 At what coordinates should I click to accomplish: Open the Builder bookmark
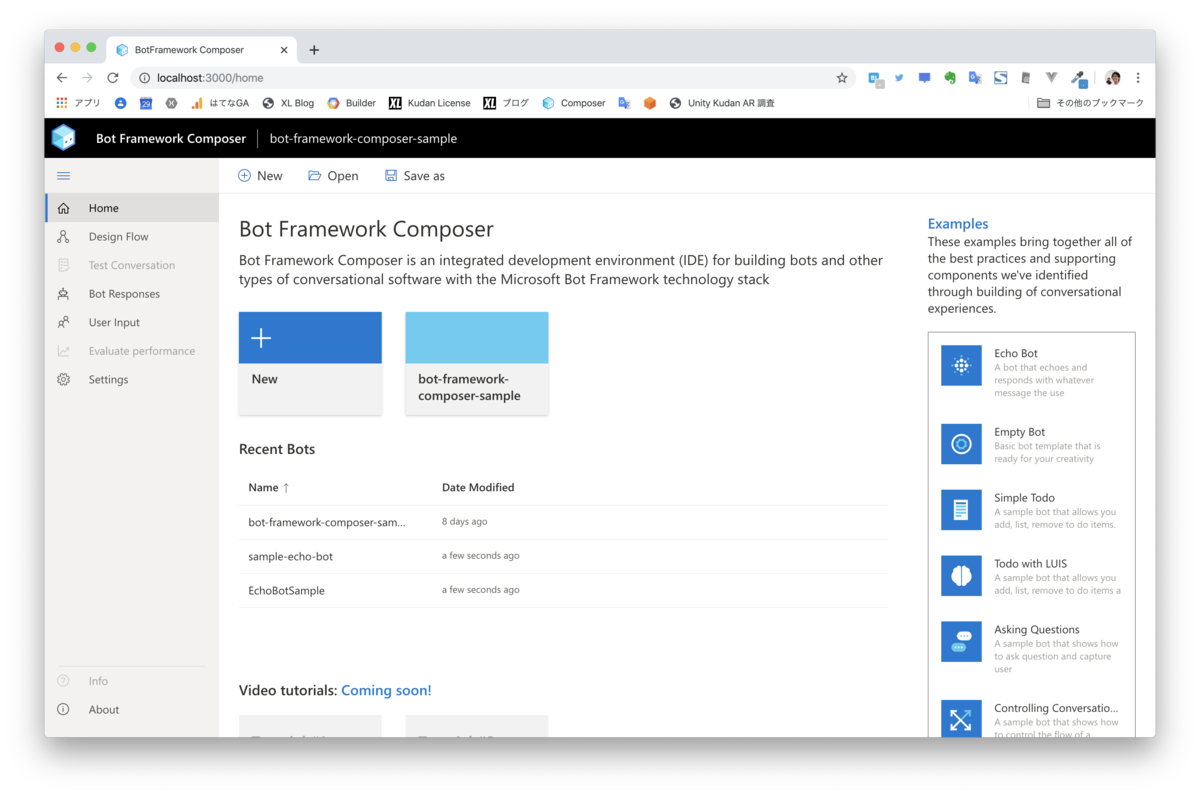click(352, 103)
